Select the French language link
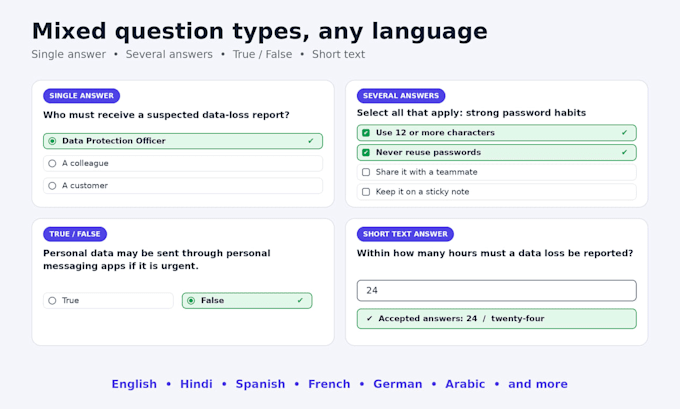The width and height of the screenshot is (680, 409). pos(329,384)
